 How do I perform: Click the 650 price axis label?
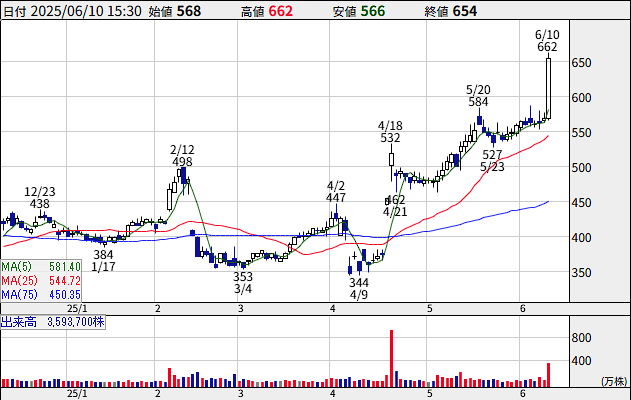click(x=582, y=63)
